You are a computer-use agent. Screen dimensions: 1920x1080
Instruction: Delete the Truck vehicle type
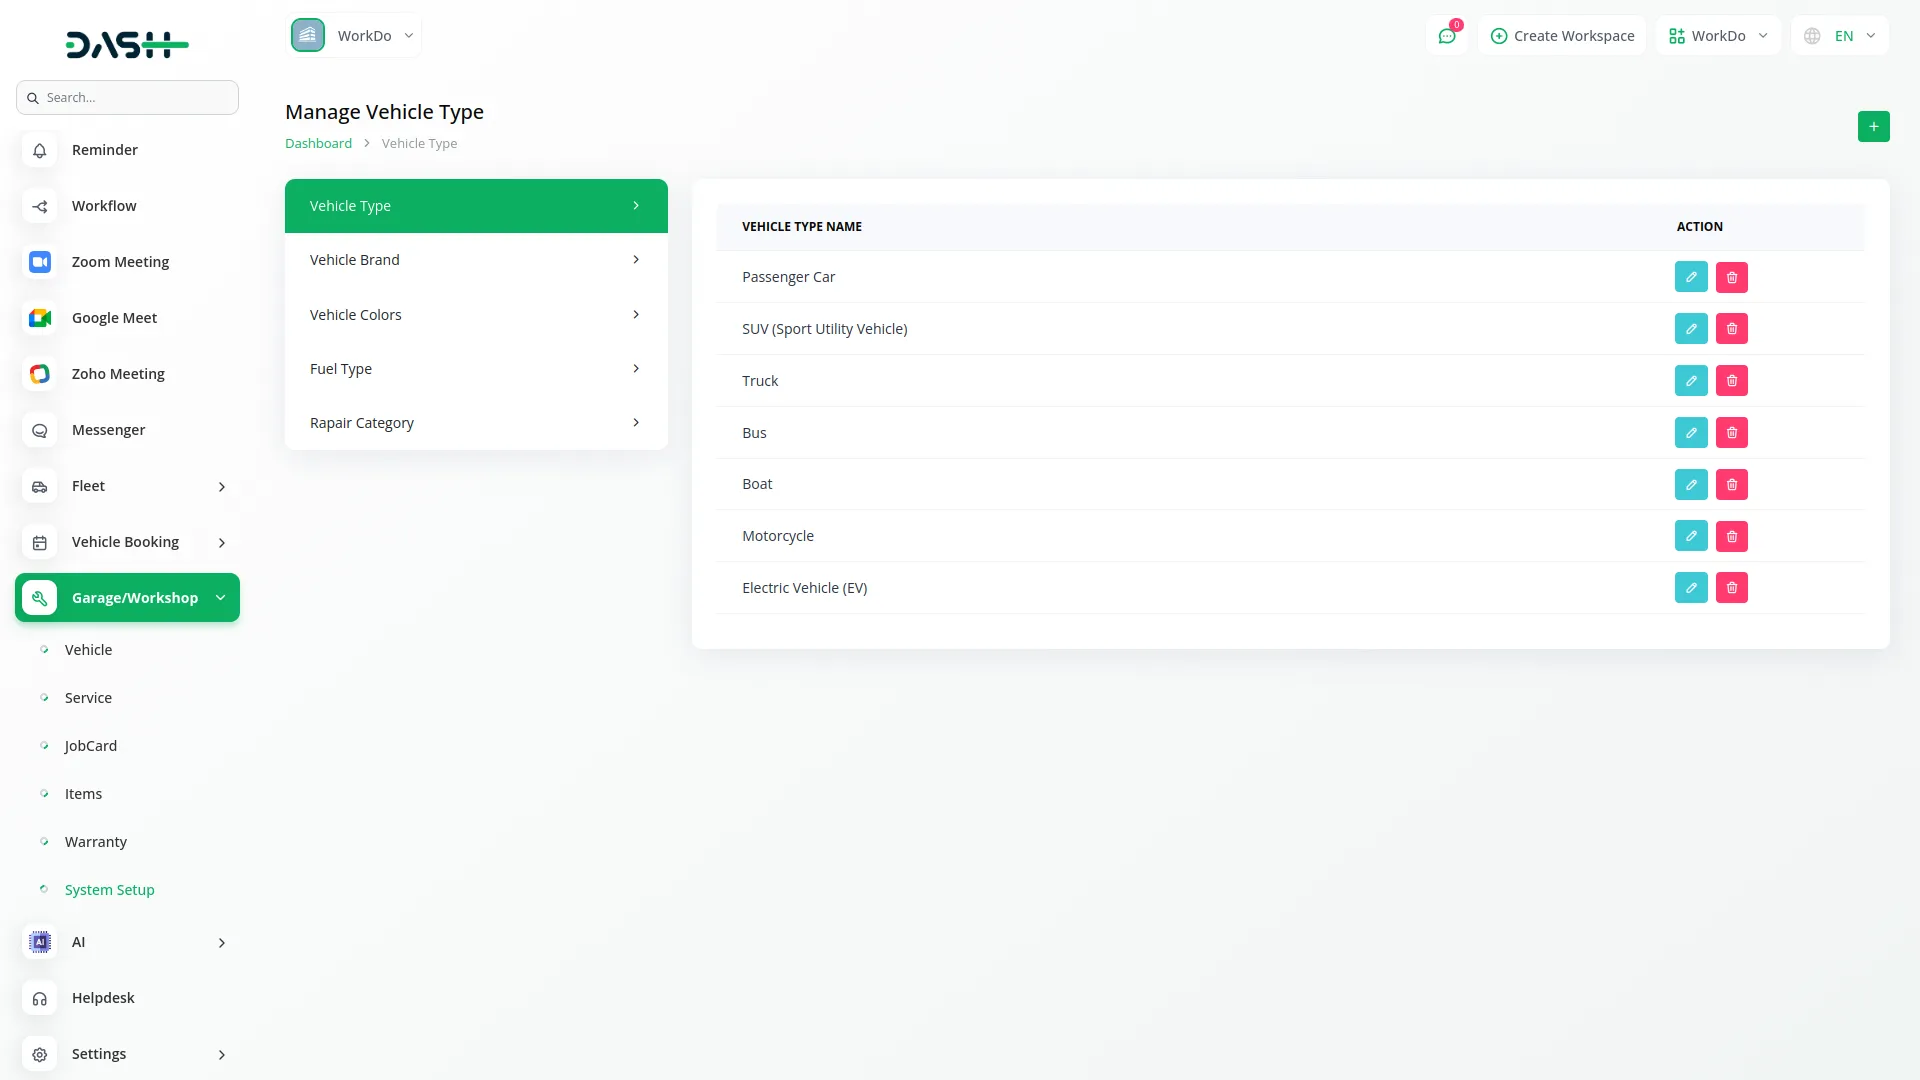click(1731, 381)
